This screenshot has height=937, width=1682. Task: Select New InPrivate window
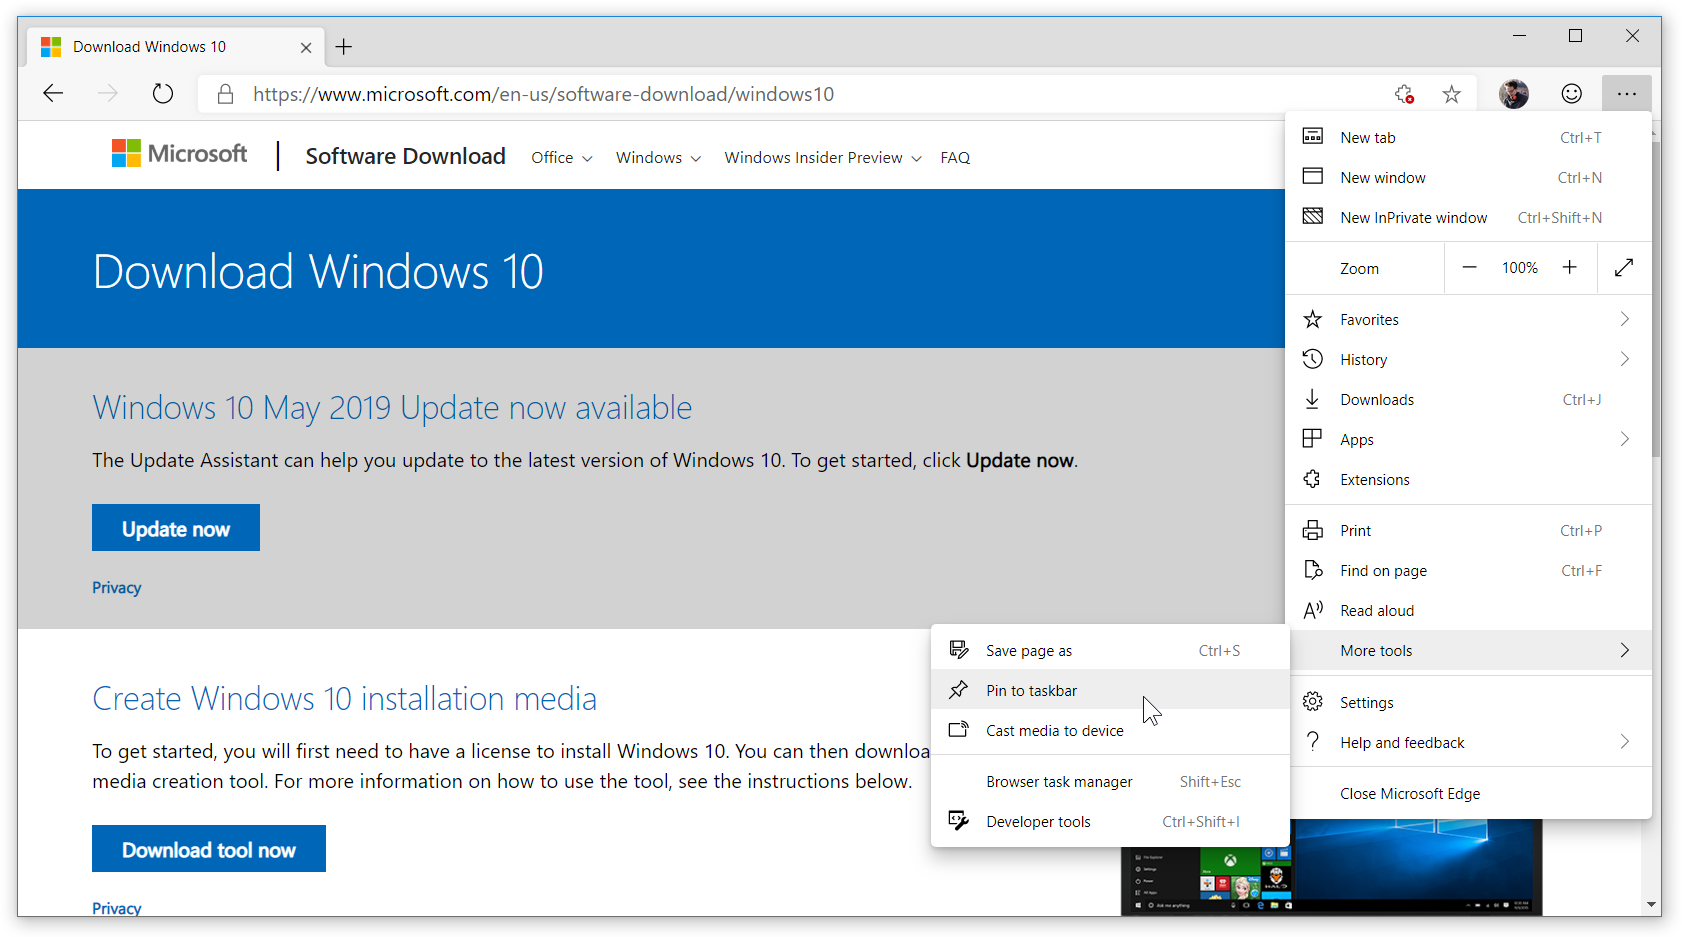pyautogui.click(x=1468, y=217)
